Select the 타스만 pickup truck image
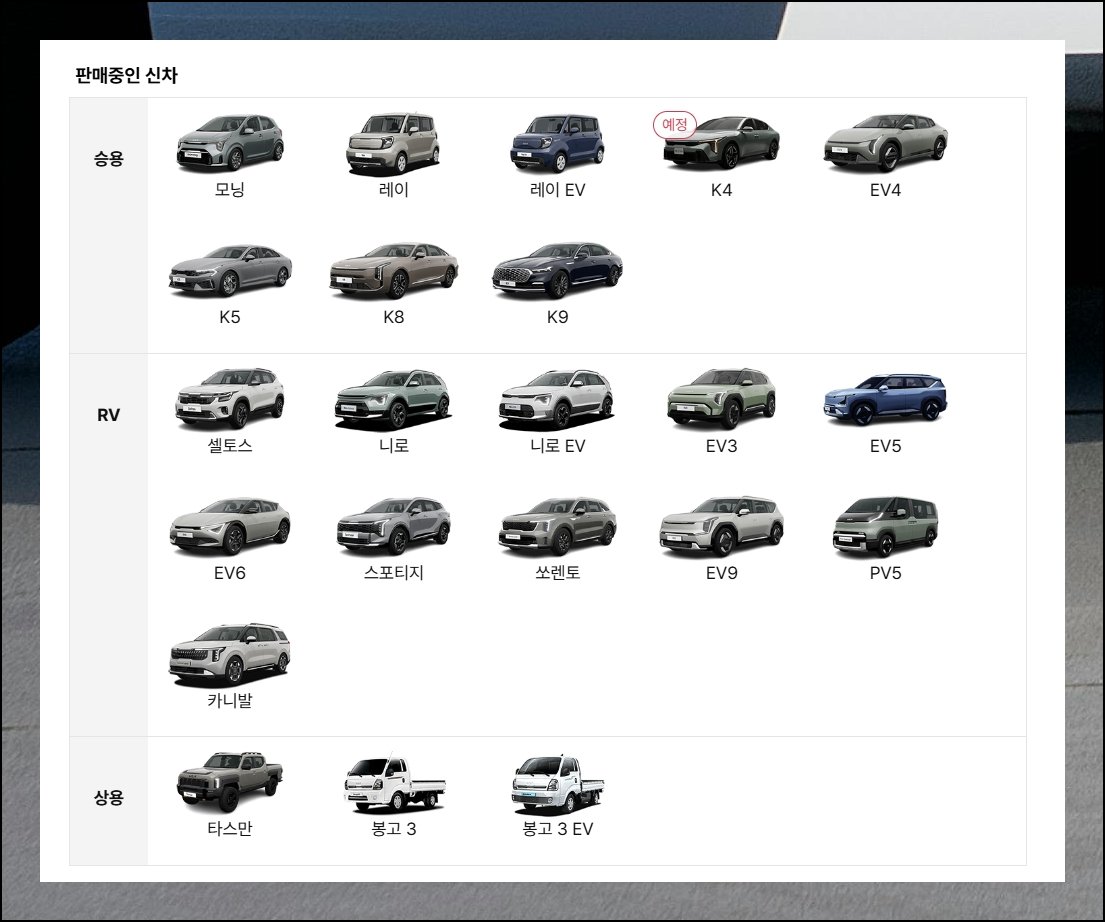Viewport: 1105px width, 922px height. coord(230,782)
